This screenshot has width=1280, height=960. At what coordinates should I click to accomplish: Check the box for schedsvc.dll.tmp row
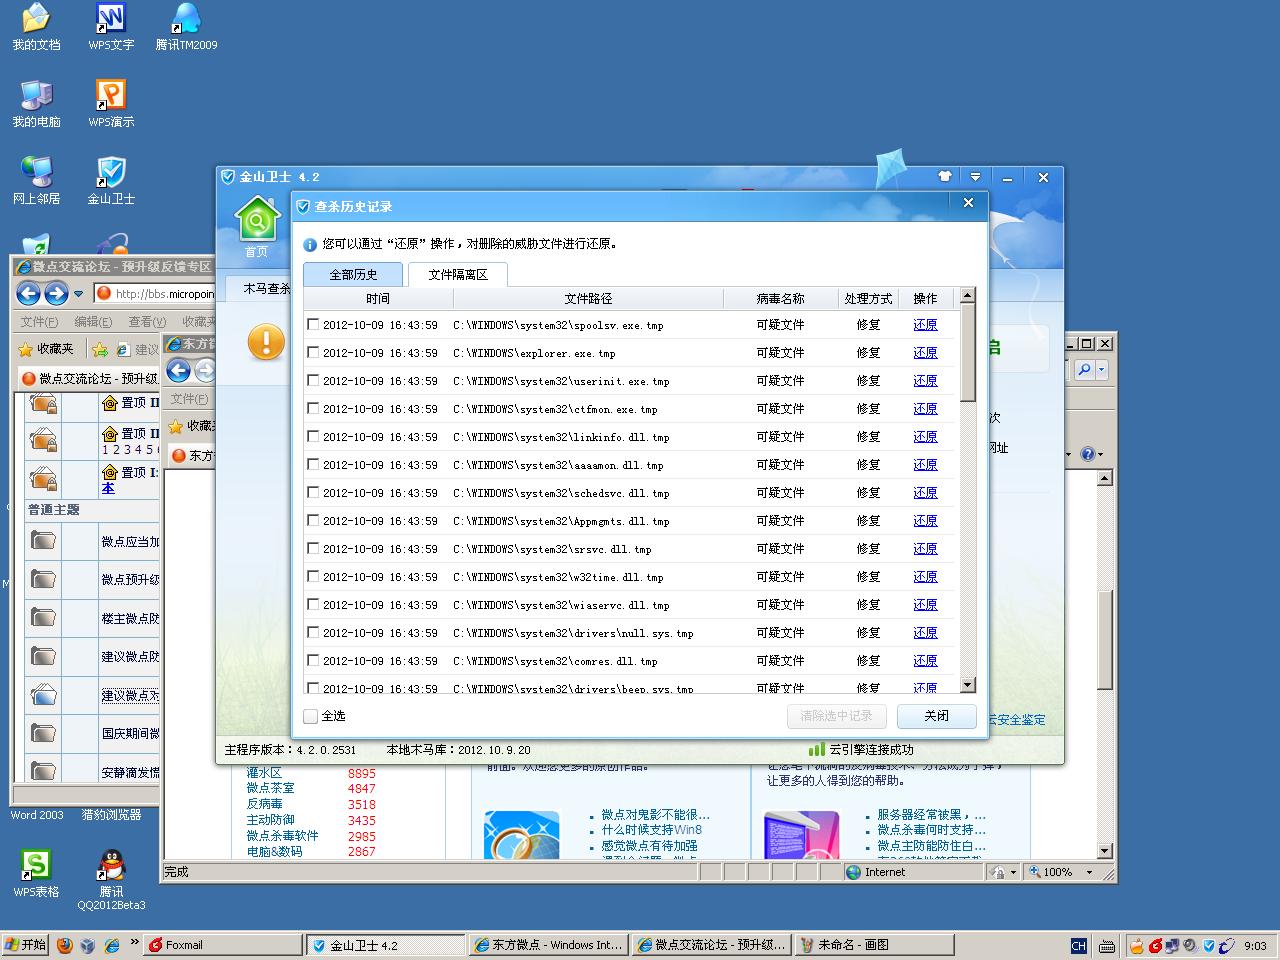point(313,492)
